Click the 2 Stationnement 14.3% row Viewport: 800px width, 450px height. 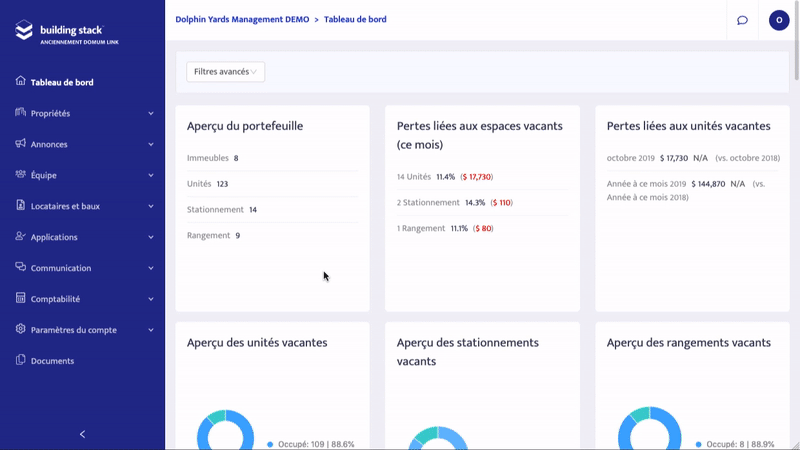point(482,203)
